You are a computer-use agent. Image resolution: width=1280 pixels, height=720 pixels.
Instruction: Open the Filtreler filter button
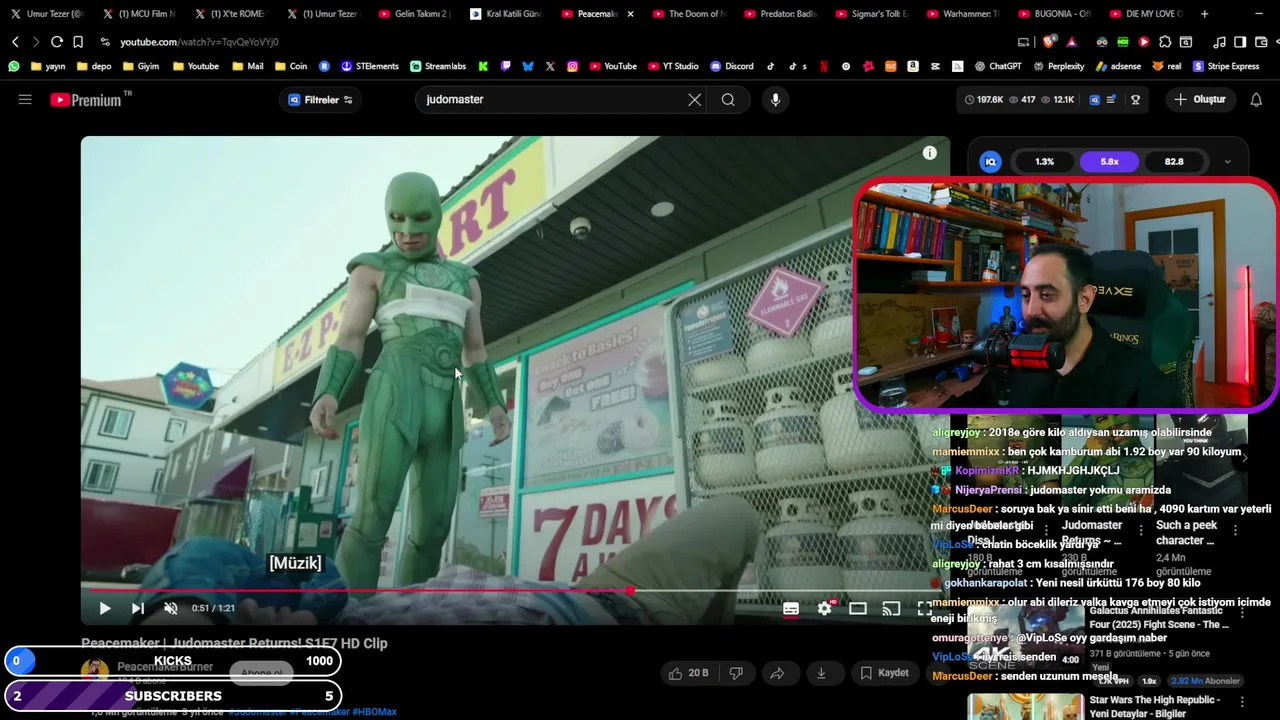(x=320, y=100)
